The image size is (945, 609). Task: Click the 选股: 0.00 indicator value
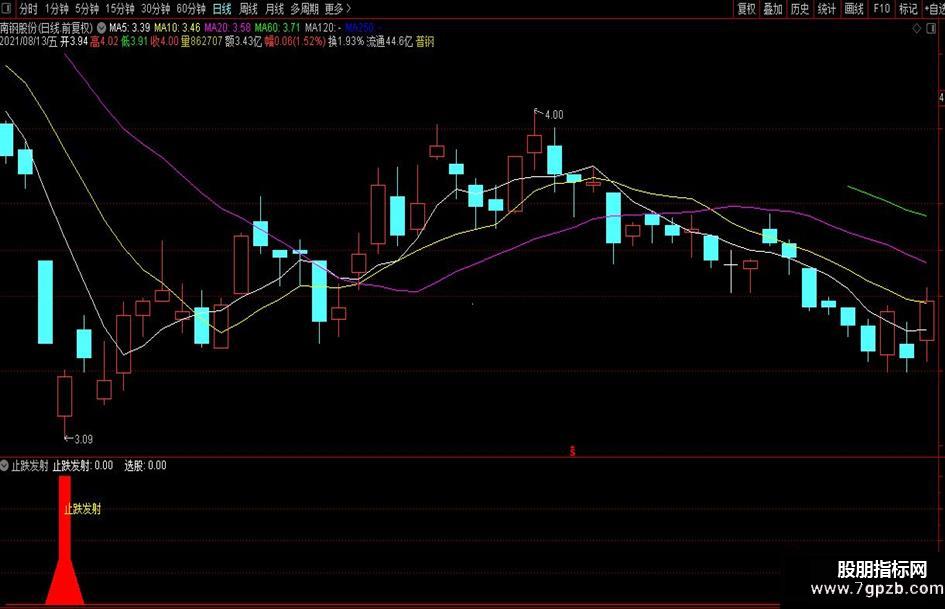click(x=145, y=465)
